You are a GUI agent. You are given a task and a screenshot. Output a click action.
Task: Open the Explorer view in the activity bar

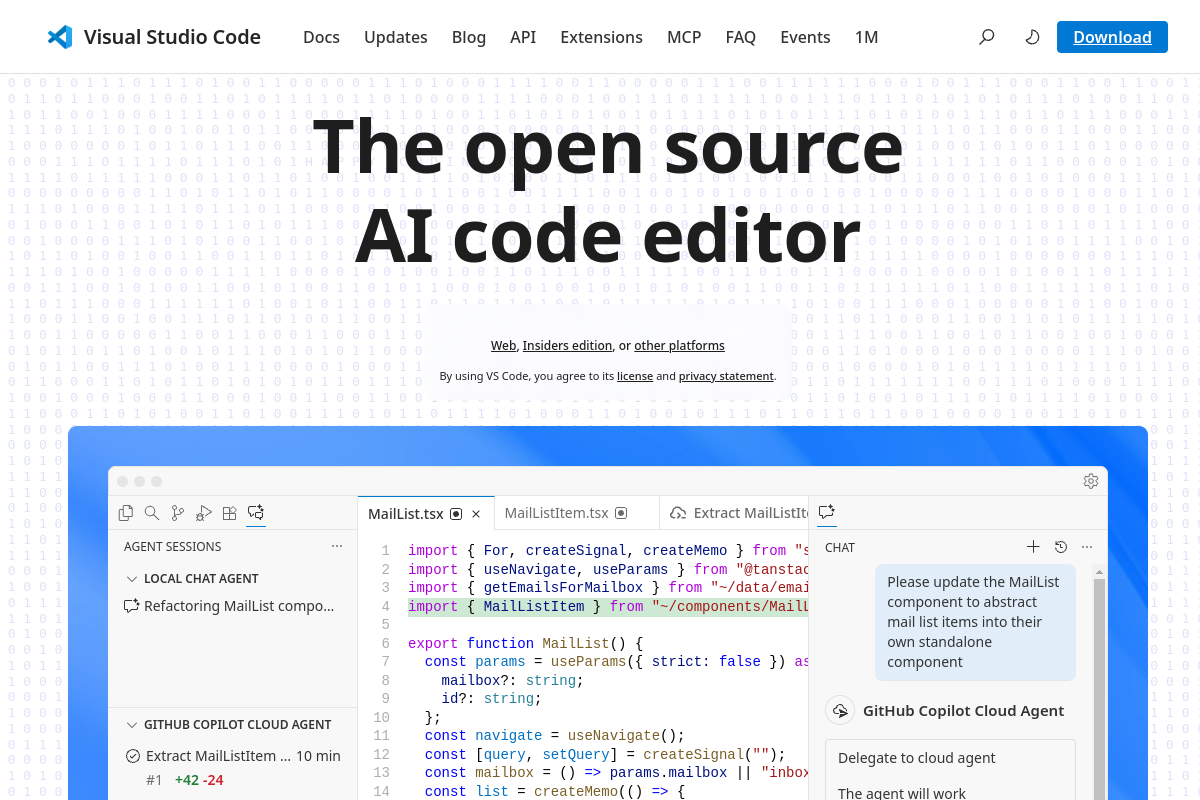pos(126,512)
